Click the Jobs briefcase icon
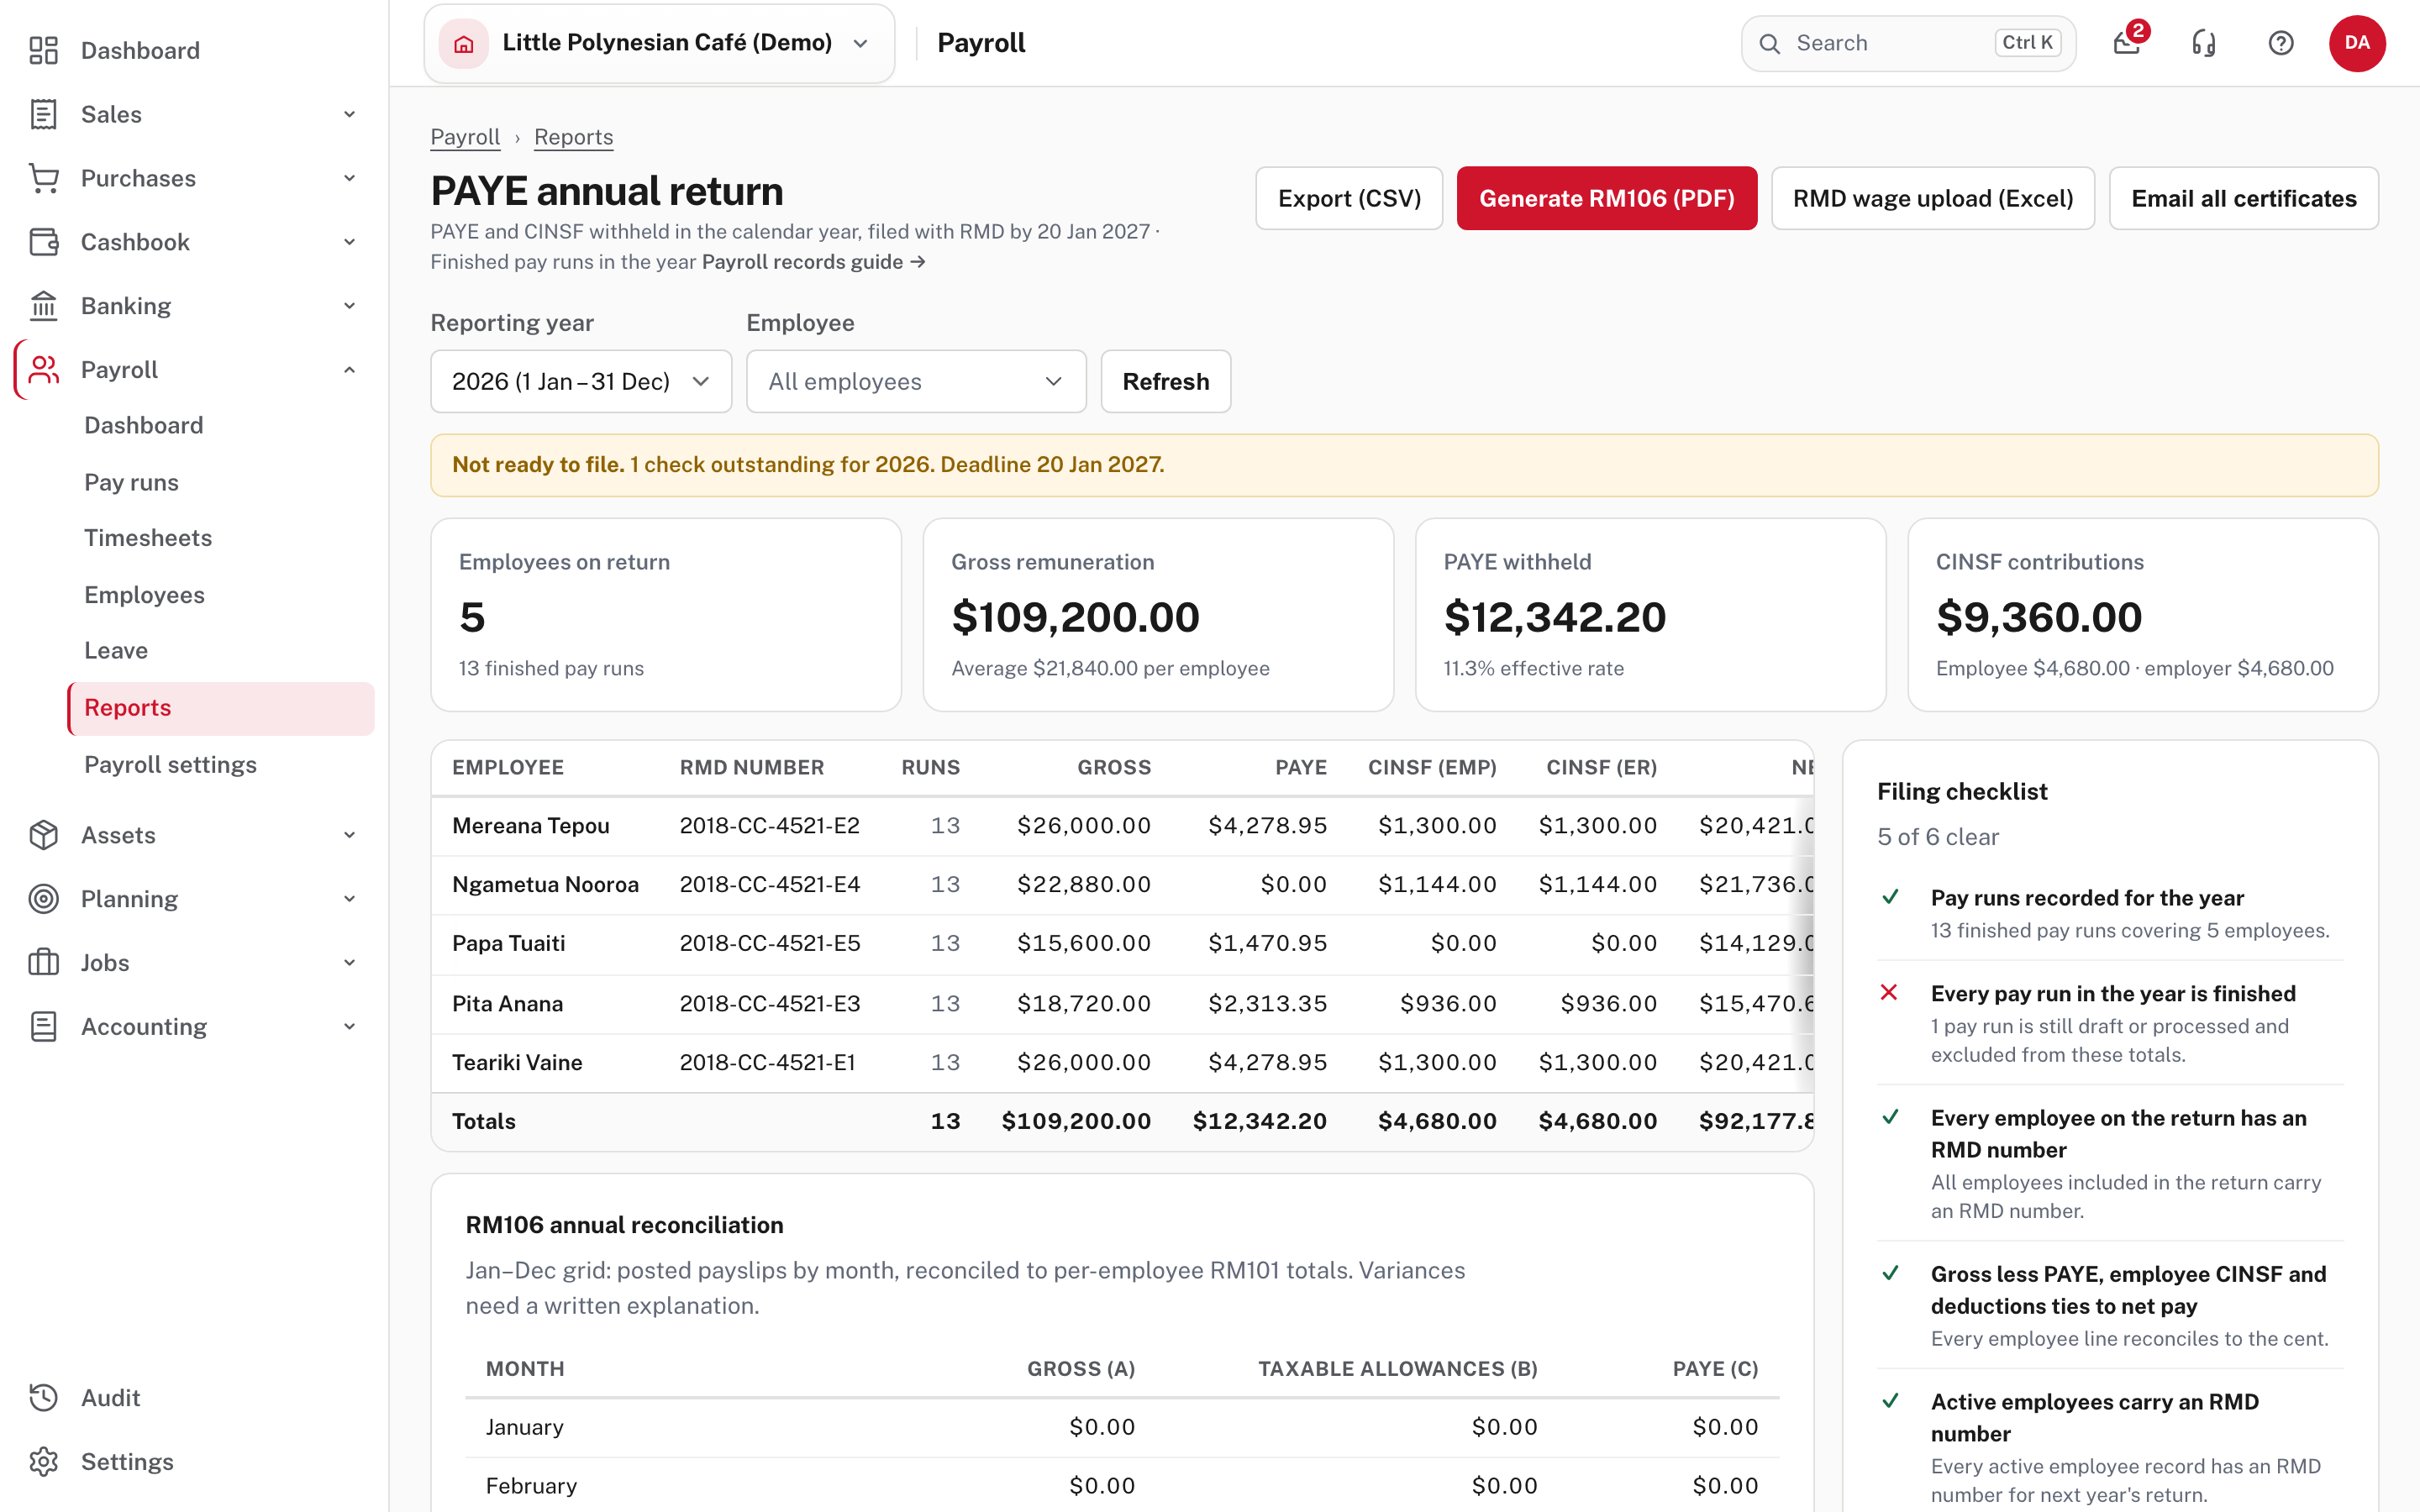 [x=43, y=963]
